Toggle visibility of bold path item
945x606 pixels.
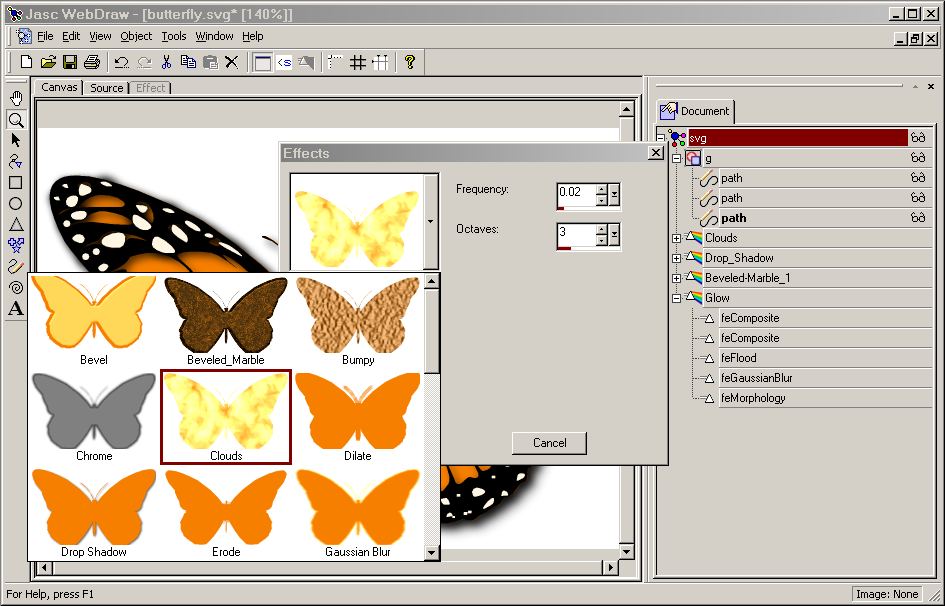917,218
